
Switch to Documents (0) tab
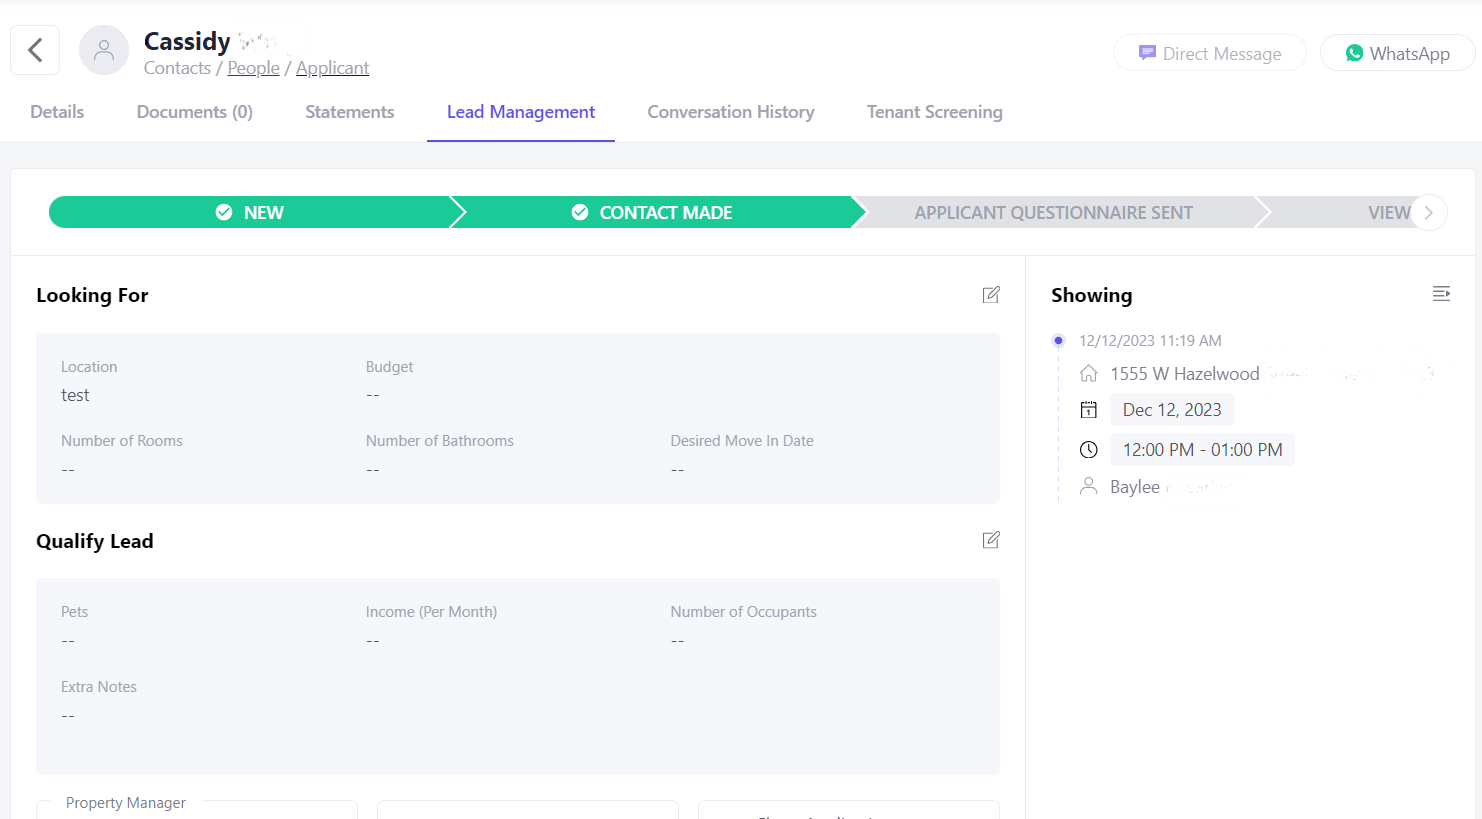point(195,112)
